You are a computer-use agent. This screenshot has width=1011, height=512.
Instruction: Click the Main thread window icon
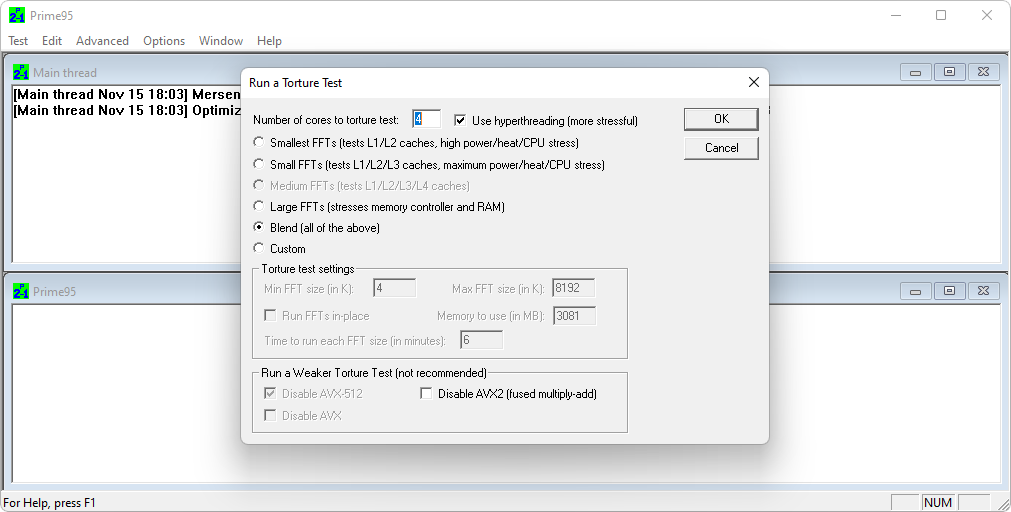point(21,72)
